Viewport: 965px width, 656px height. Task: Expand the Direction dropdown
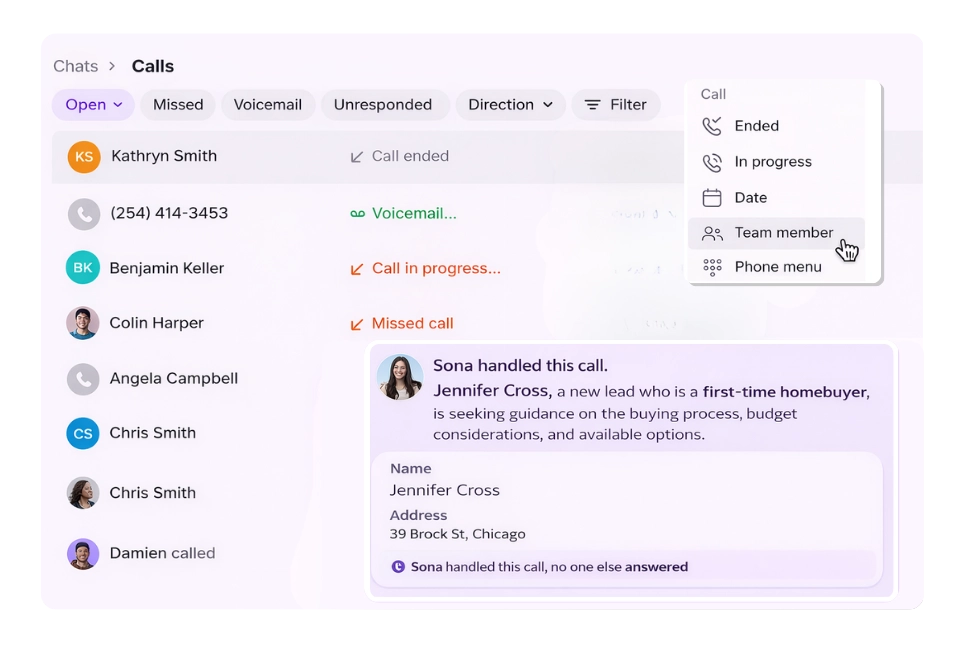tap(510, 105)
